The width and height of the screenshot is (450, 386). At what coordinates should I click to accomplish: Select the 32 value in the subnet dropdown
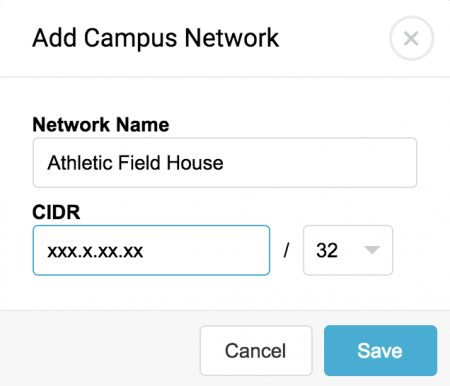coord(327,250)
